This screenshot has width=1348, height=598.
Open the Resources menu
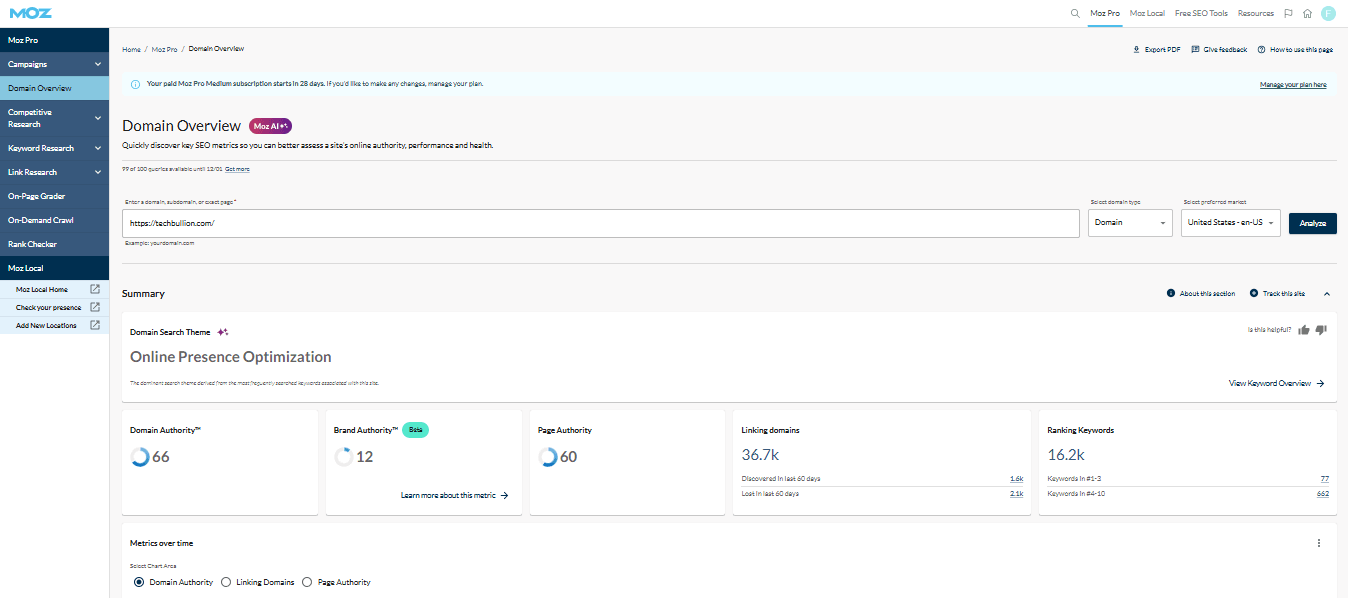[1256, 13]
